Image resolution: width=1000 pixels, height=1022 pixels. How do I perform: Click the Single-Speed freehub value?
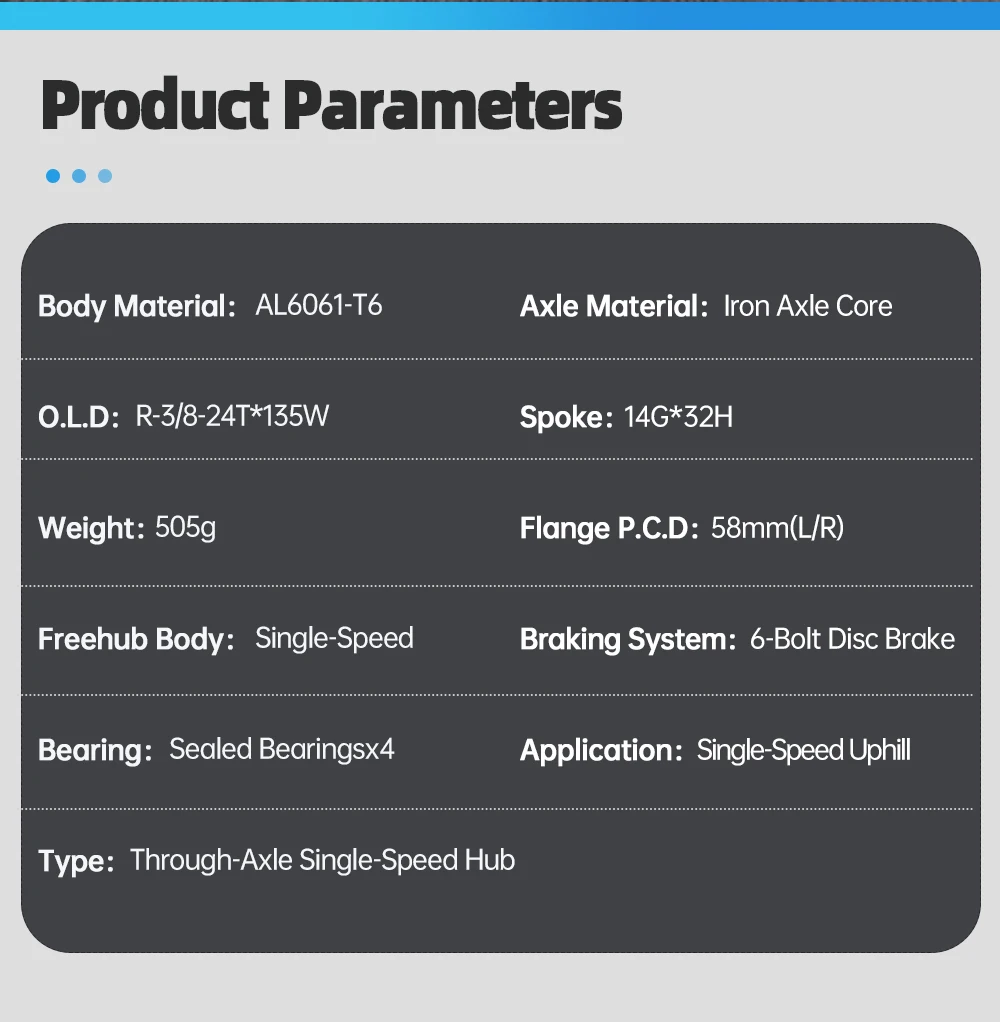[x=334, y=639]
